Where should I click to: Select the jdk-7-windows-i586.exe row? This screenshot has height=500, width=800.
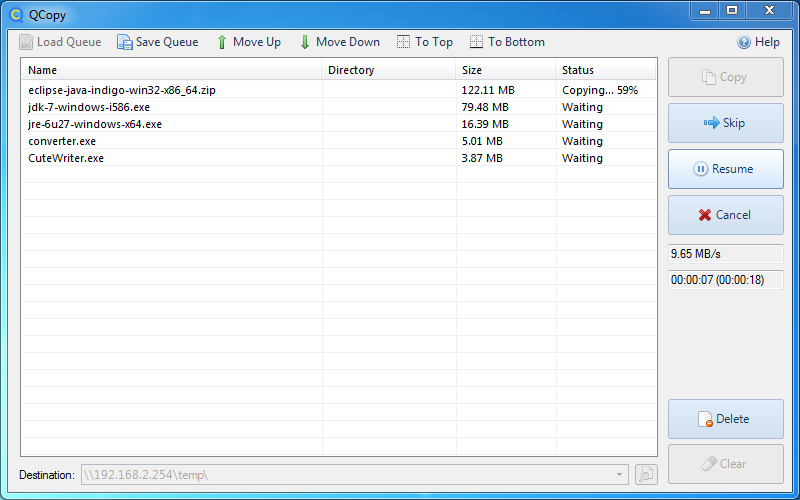[91, 107]
